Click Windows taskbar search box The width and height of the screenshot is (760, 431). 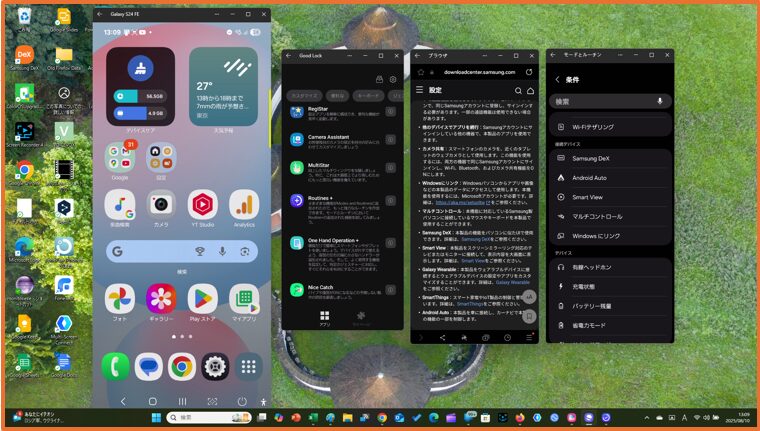(209, 417)
